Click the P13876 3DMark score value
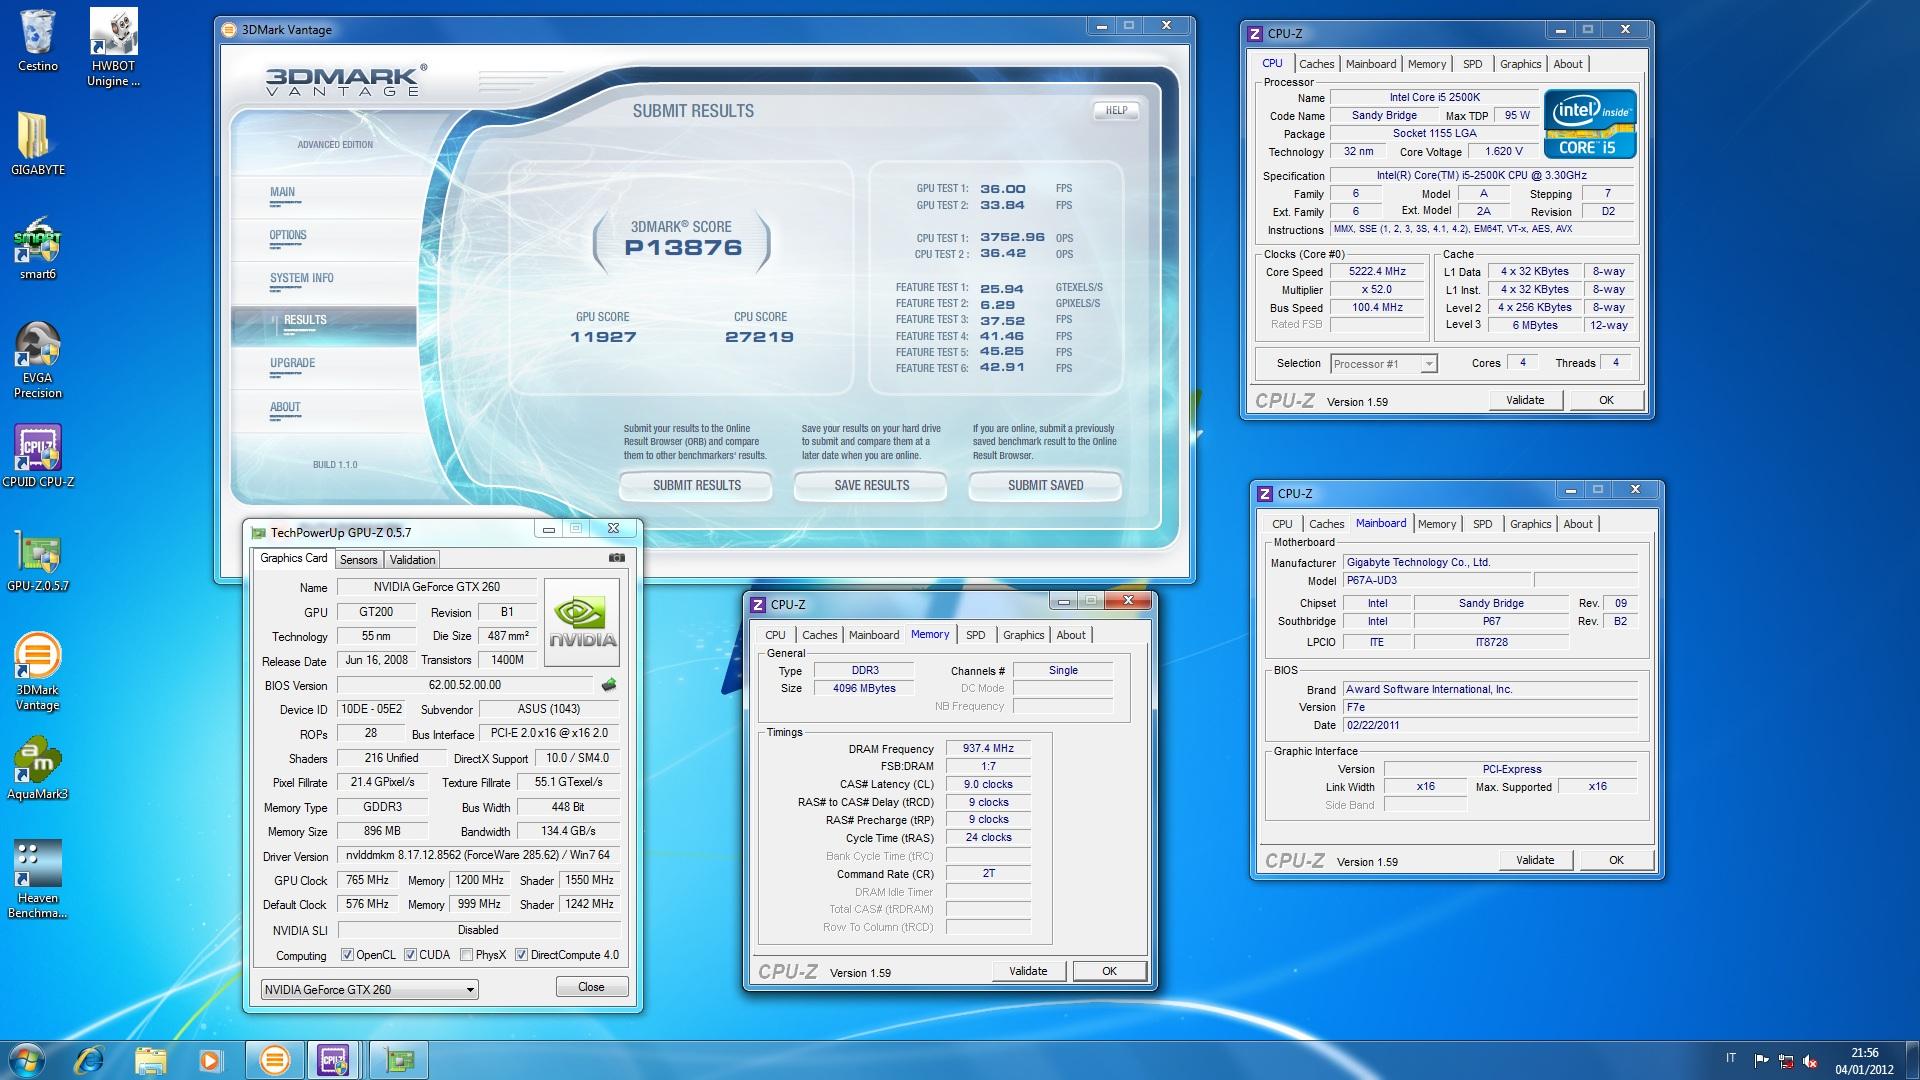1920x1080 pixels. click(683, 248)
